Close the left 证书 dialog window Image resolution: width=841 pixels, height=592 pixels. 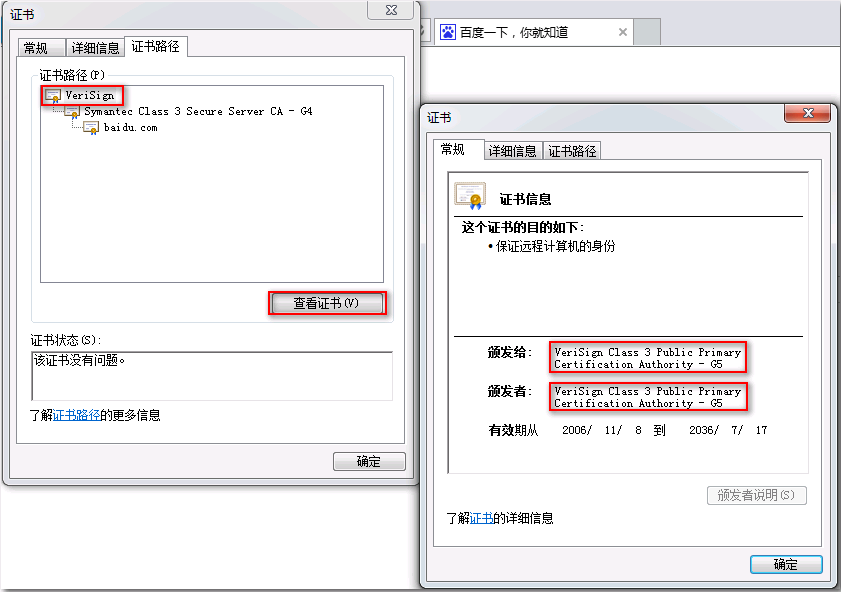click(391, 10)
